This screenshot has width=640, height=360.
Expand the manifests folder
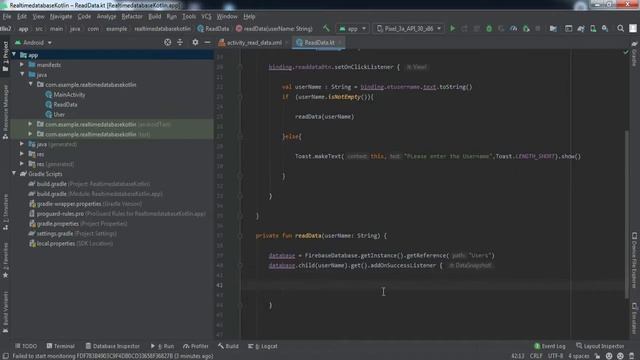(x=22, y=64)
